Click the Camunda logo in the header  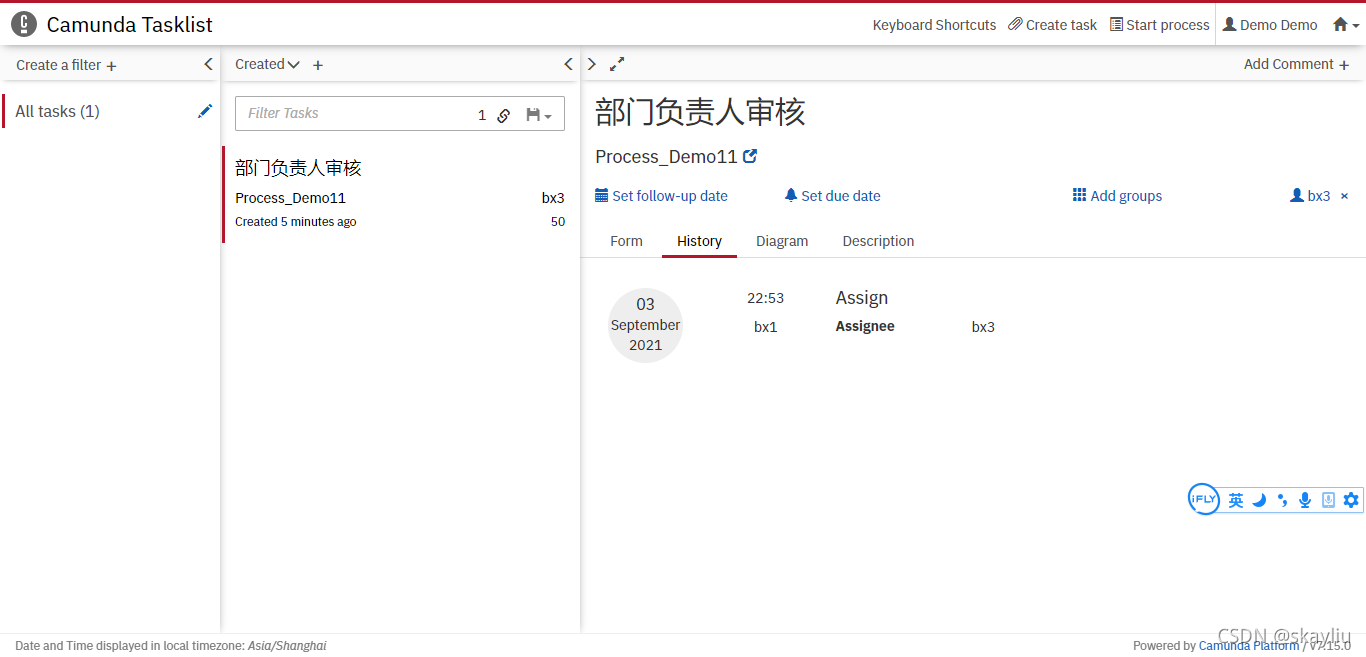point(23,24)
